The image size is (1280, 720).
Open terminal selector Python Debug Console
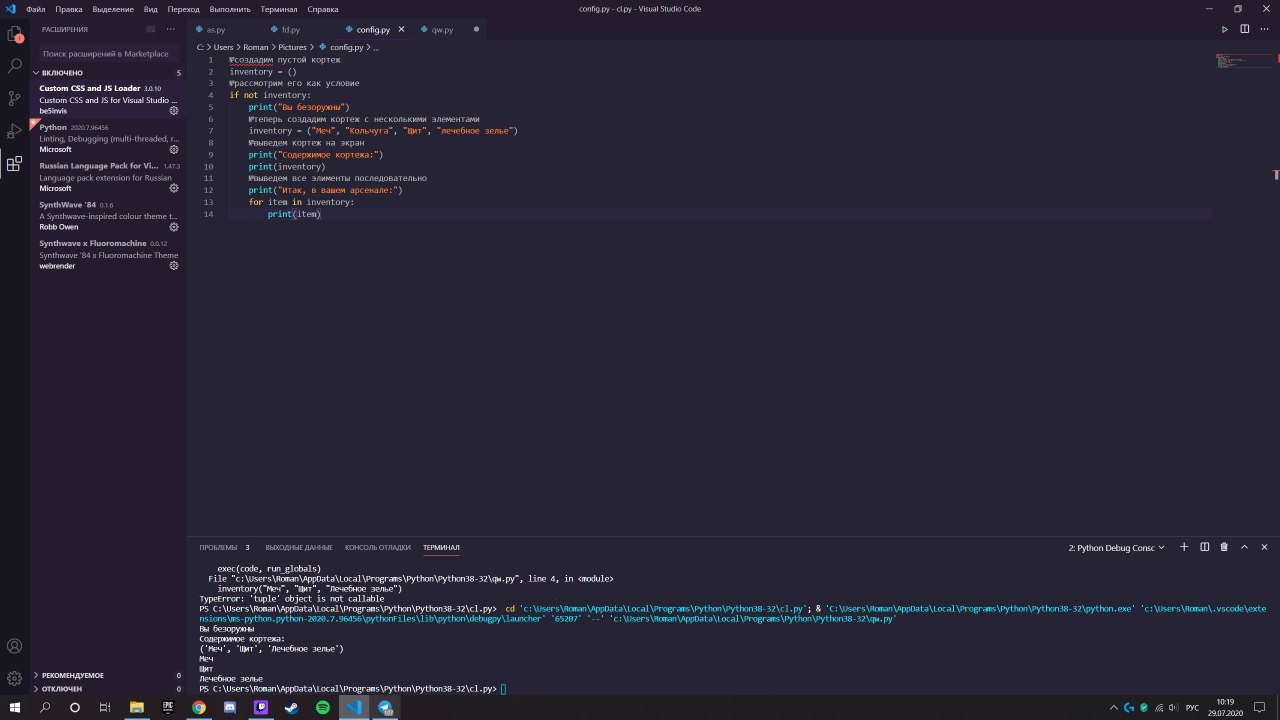click(1117, 548)
